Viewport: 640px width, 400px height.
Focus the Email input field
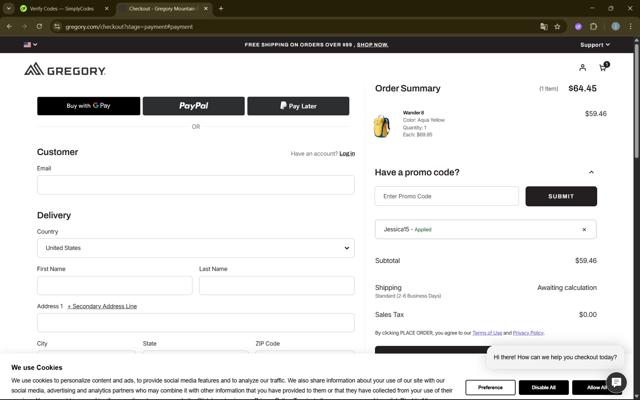click(x=196, y=185)
